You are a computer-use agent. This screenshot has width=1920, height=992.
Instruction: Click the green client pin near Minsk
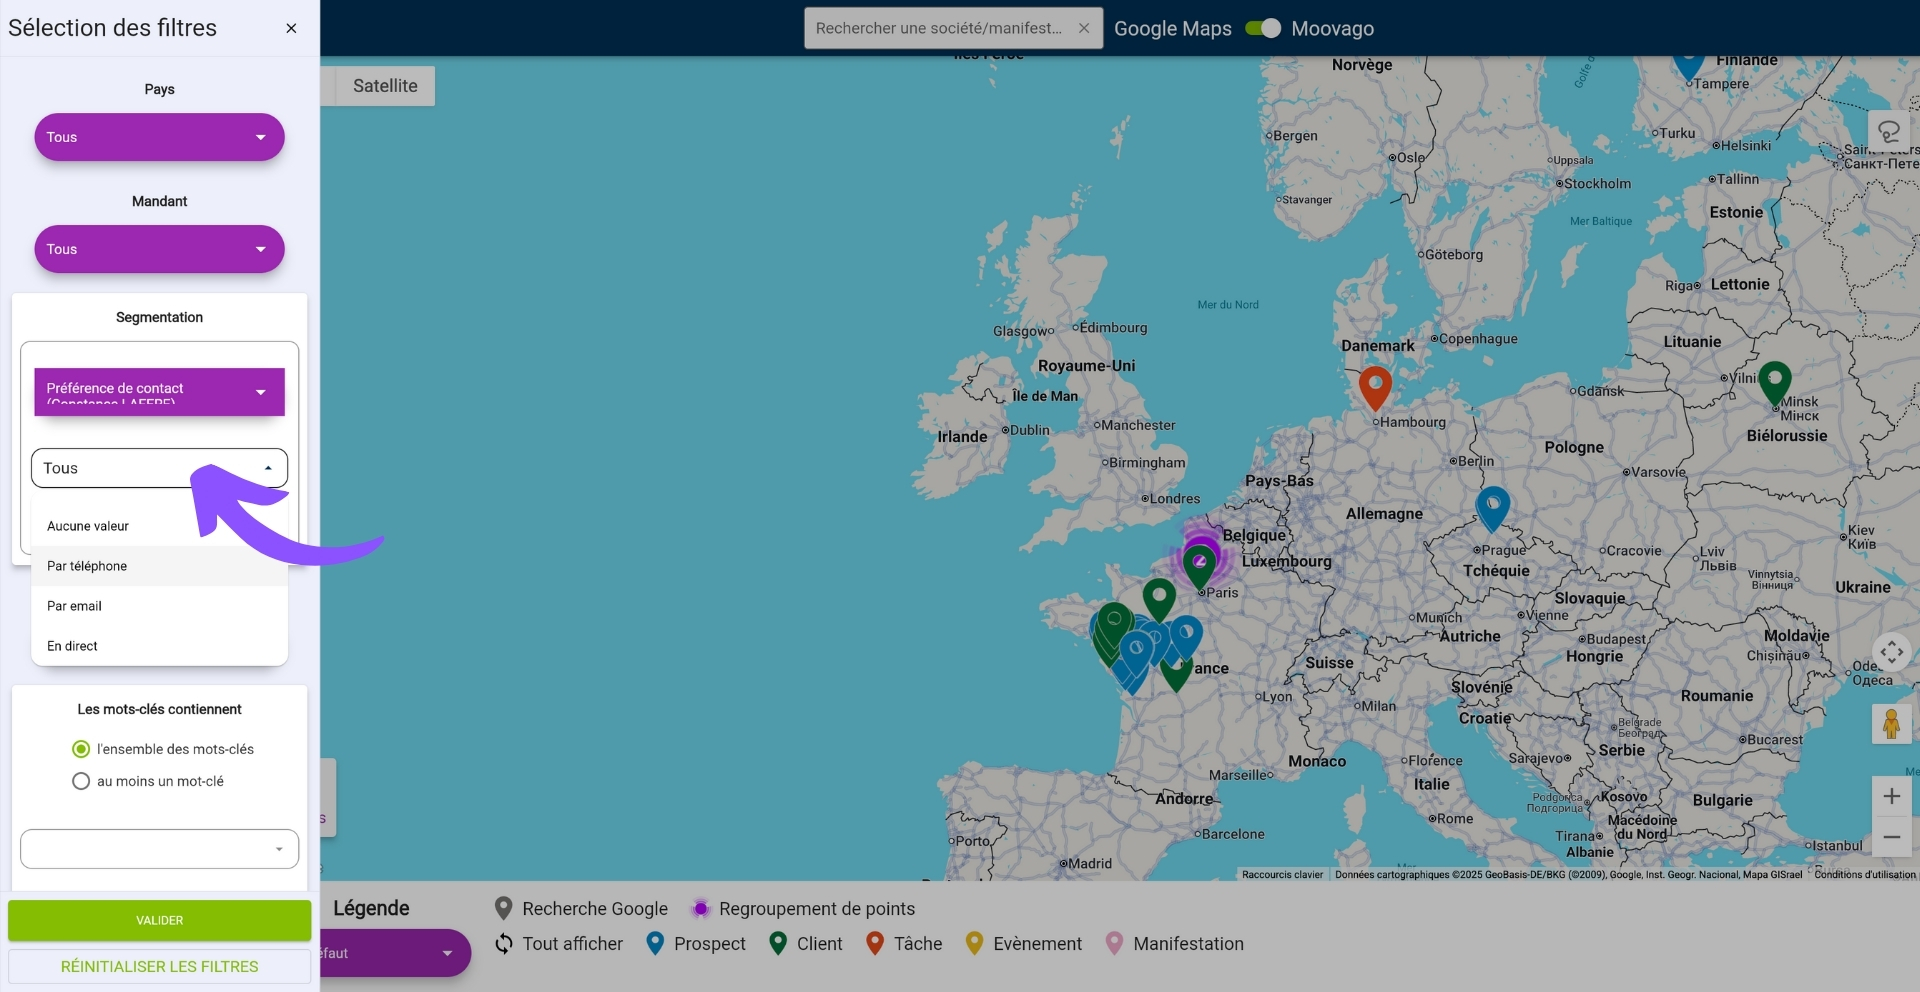(x=1774, y=380)
